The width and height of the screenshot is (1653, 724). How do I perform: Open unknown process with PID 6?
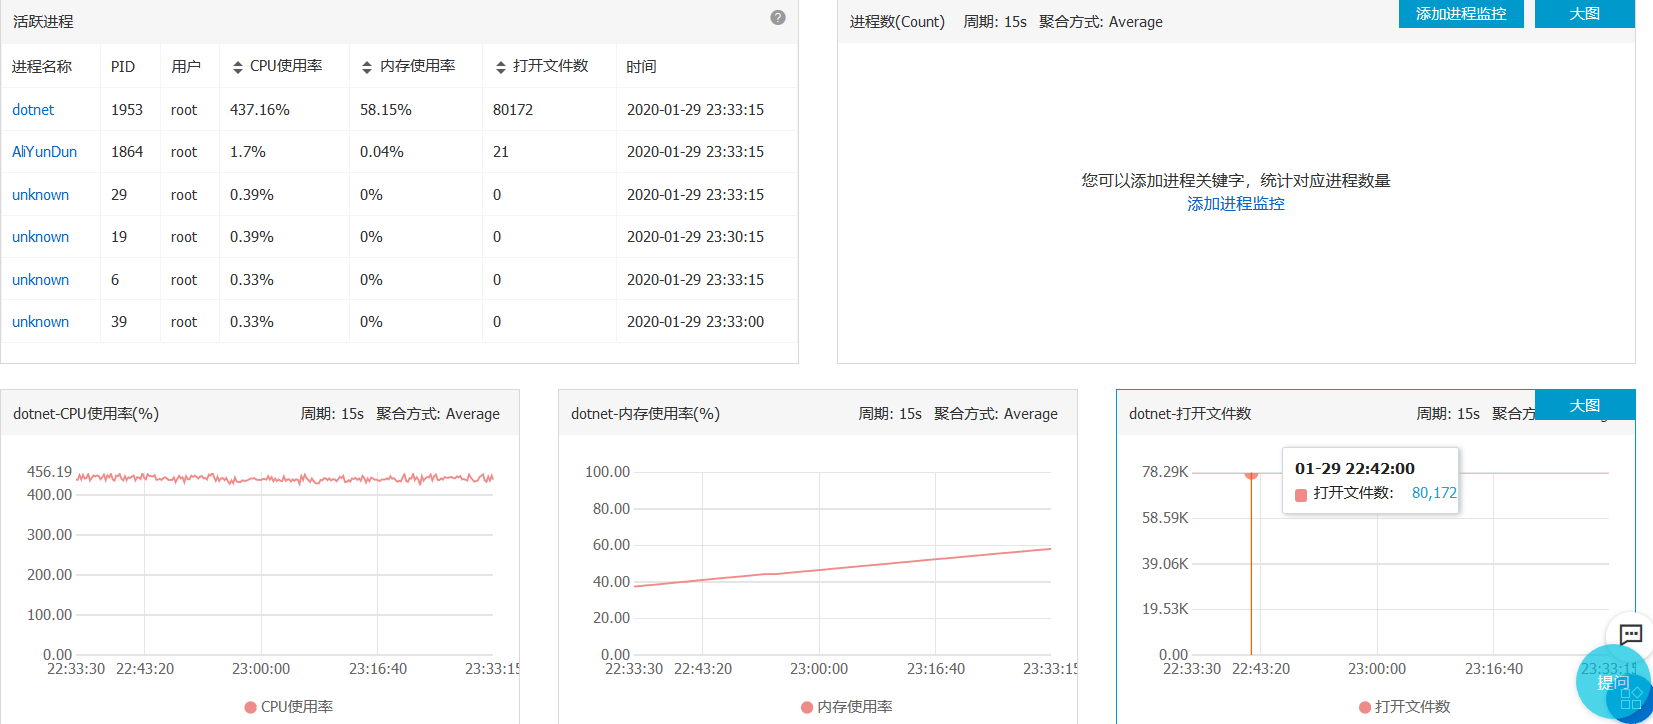click(x=40, y=280)
